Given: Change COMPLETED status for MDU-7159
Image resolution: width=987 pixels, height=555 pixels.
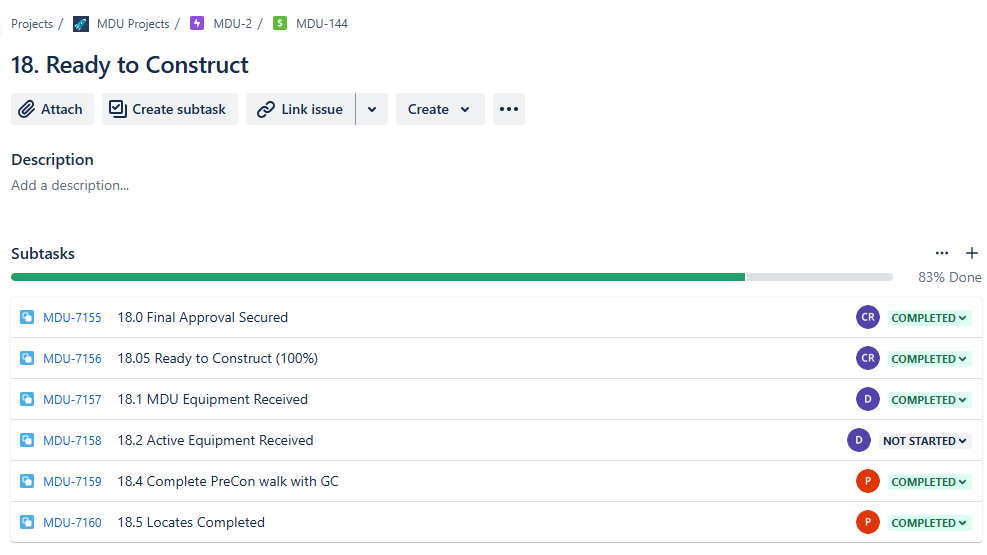Looking at the screenshot, I should click(928, 482).
